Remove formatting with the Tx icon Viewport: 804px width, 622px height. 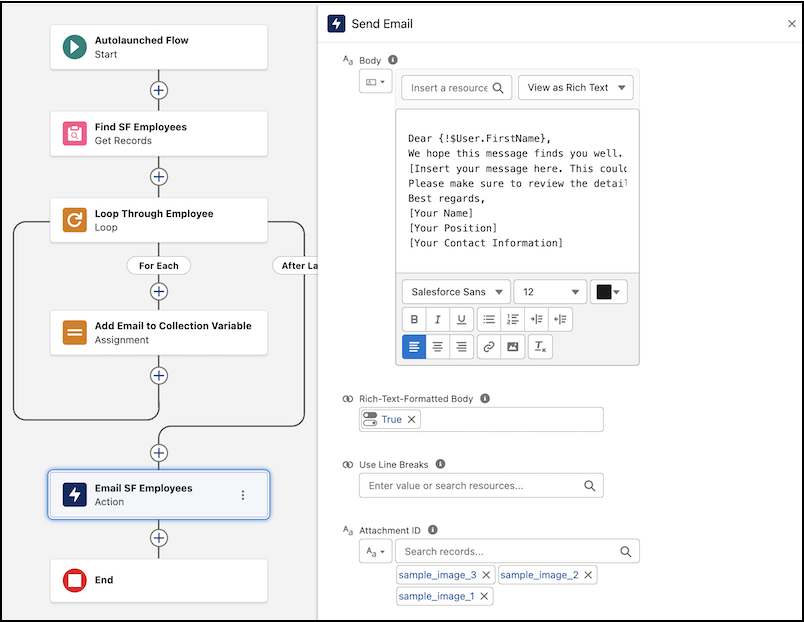coord(540,347)
